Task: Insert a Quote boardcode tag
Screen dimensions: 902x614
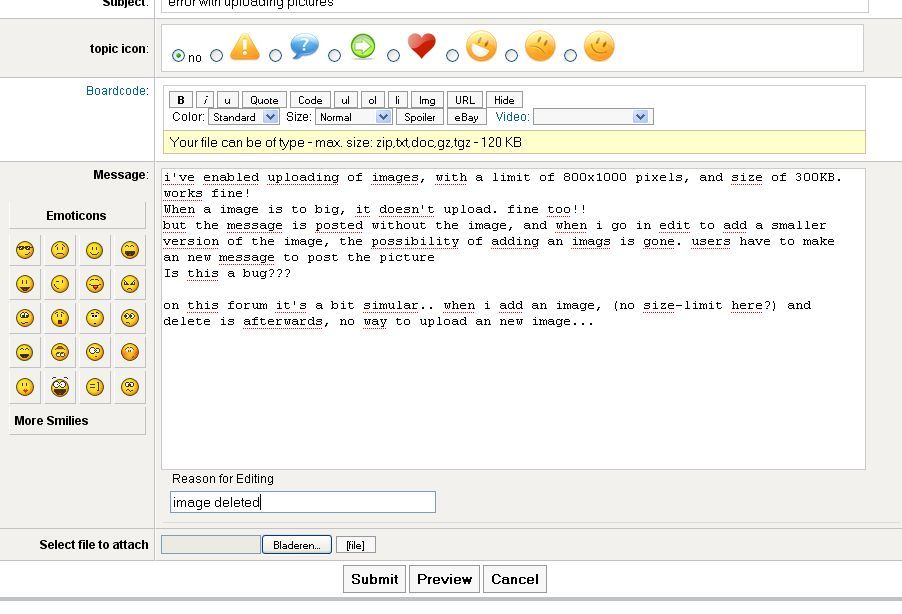Action: [264, 100]
